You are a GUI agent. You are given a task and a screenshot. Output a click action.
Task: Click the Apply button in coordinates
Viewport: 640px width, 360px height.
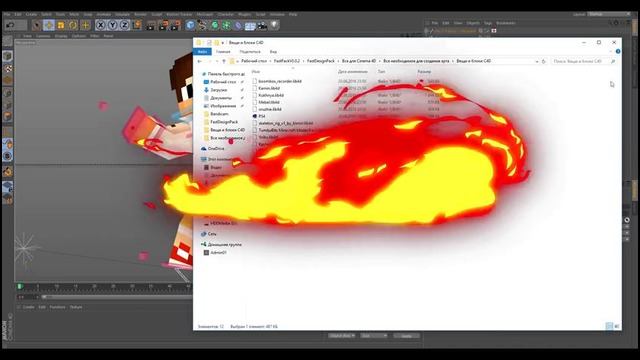(x=406, y=336)
